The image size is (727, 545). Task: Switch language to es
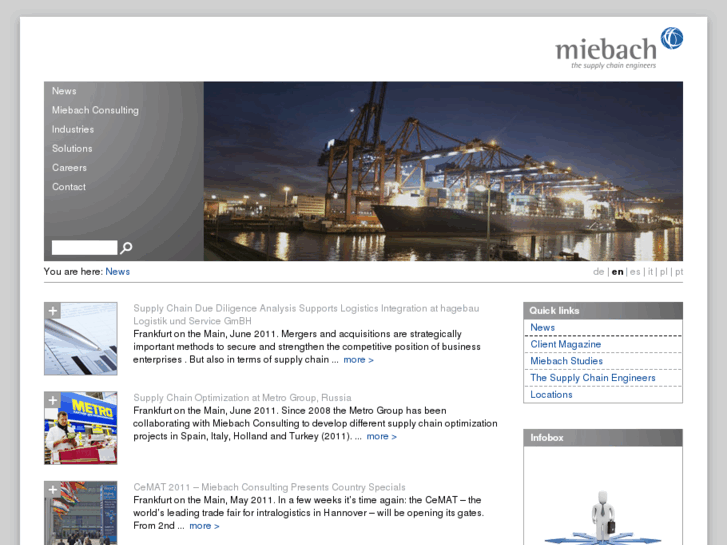click(x=635, y=272)
